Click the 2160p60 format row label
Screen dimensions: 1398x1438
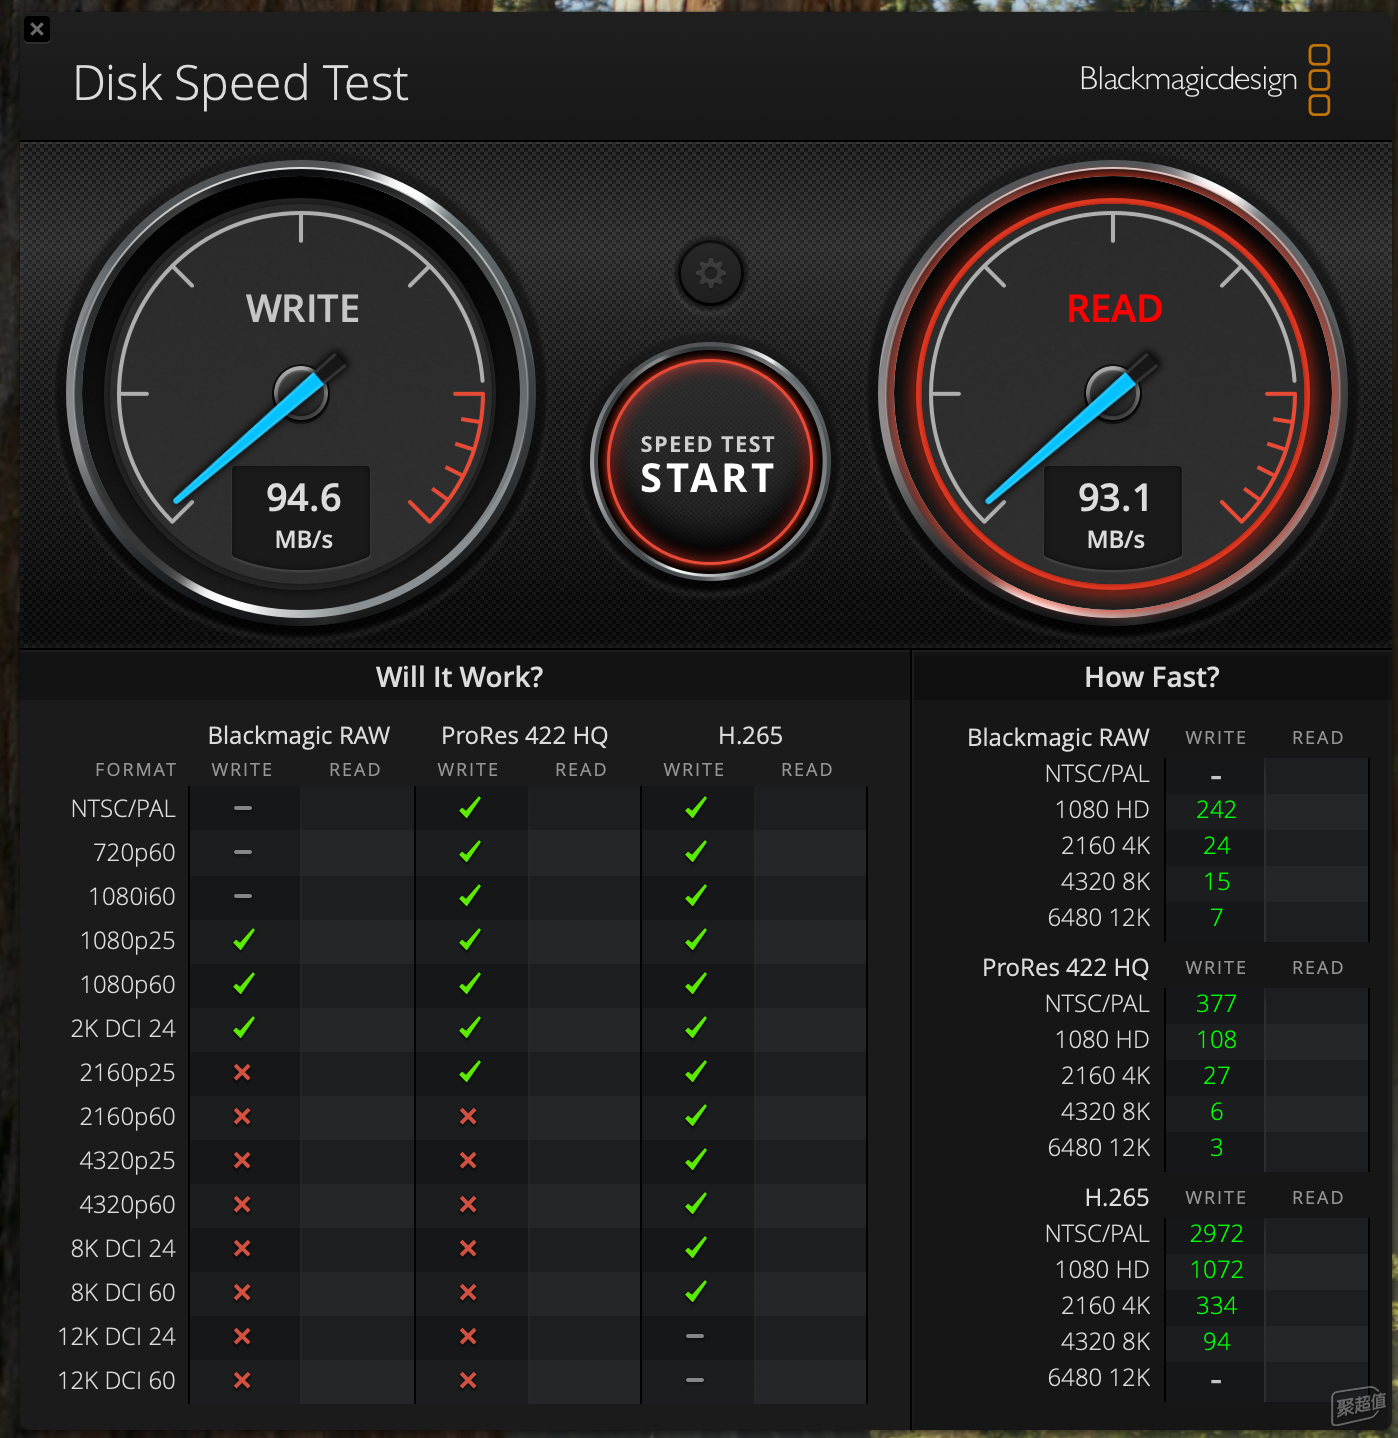tap(127, 1117)
